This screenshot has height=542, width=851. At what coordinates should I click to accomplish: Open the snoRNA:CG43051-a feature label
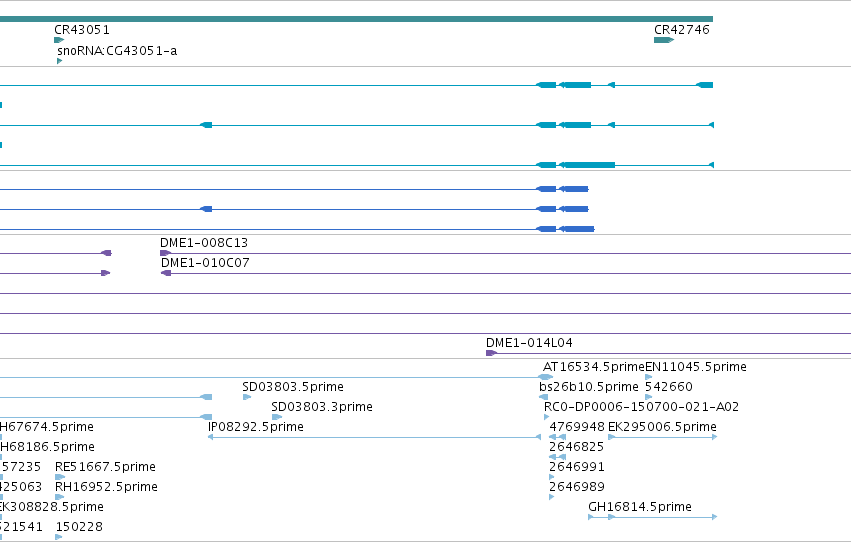click(117, 51)
